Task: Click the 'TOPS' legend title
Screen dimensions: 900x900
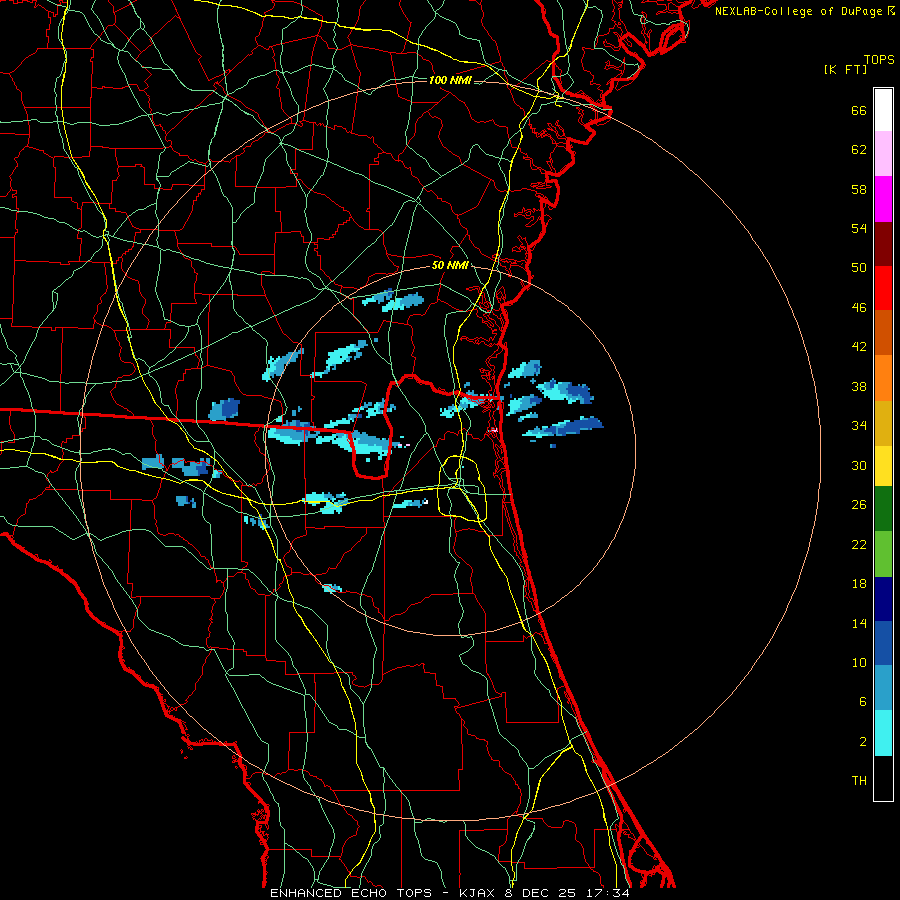Action: 879,60
